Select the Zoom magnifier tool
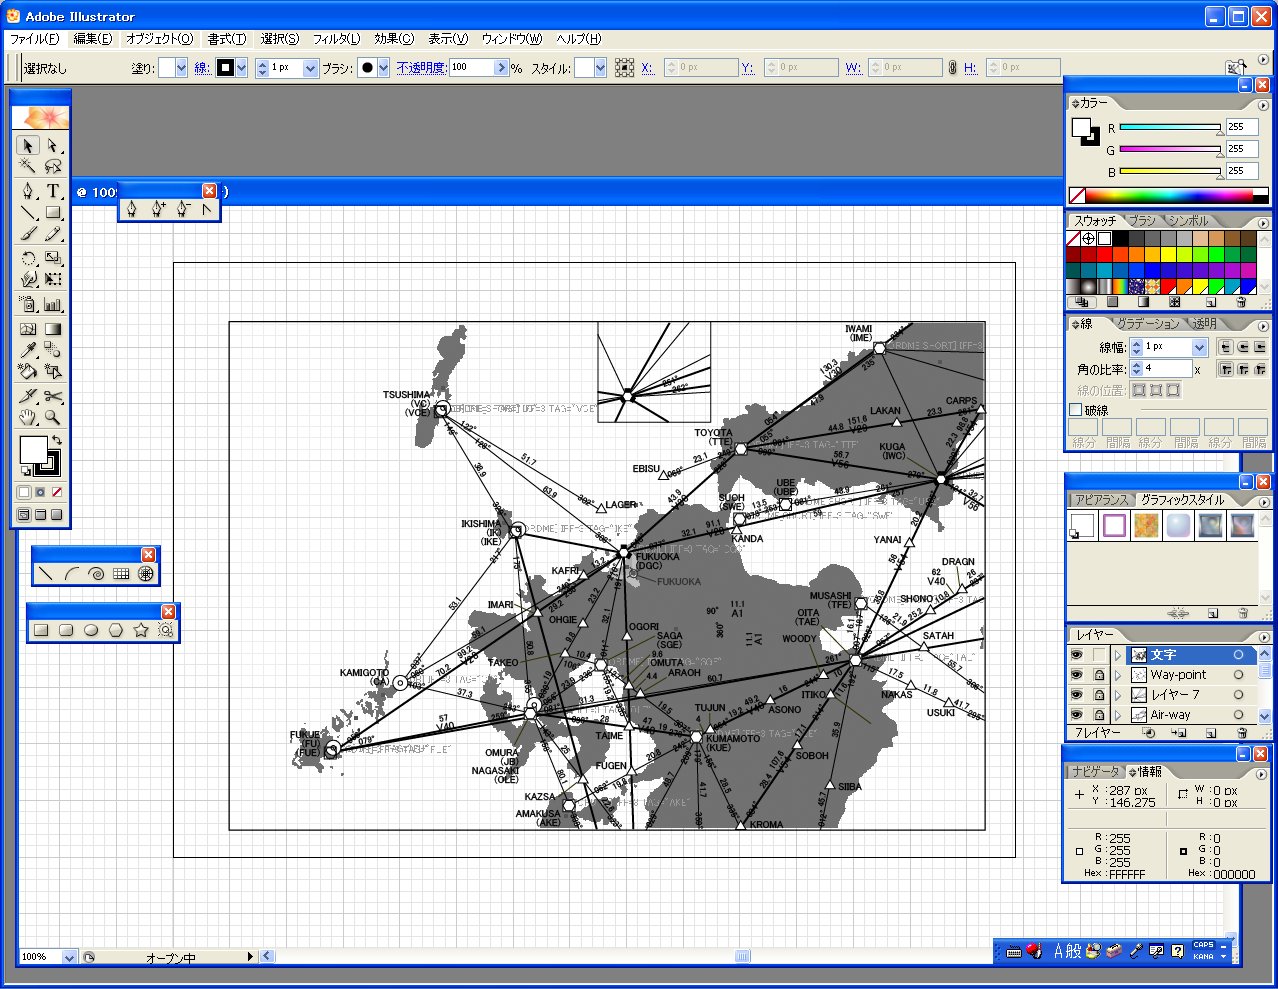 coord(53,418)
